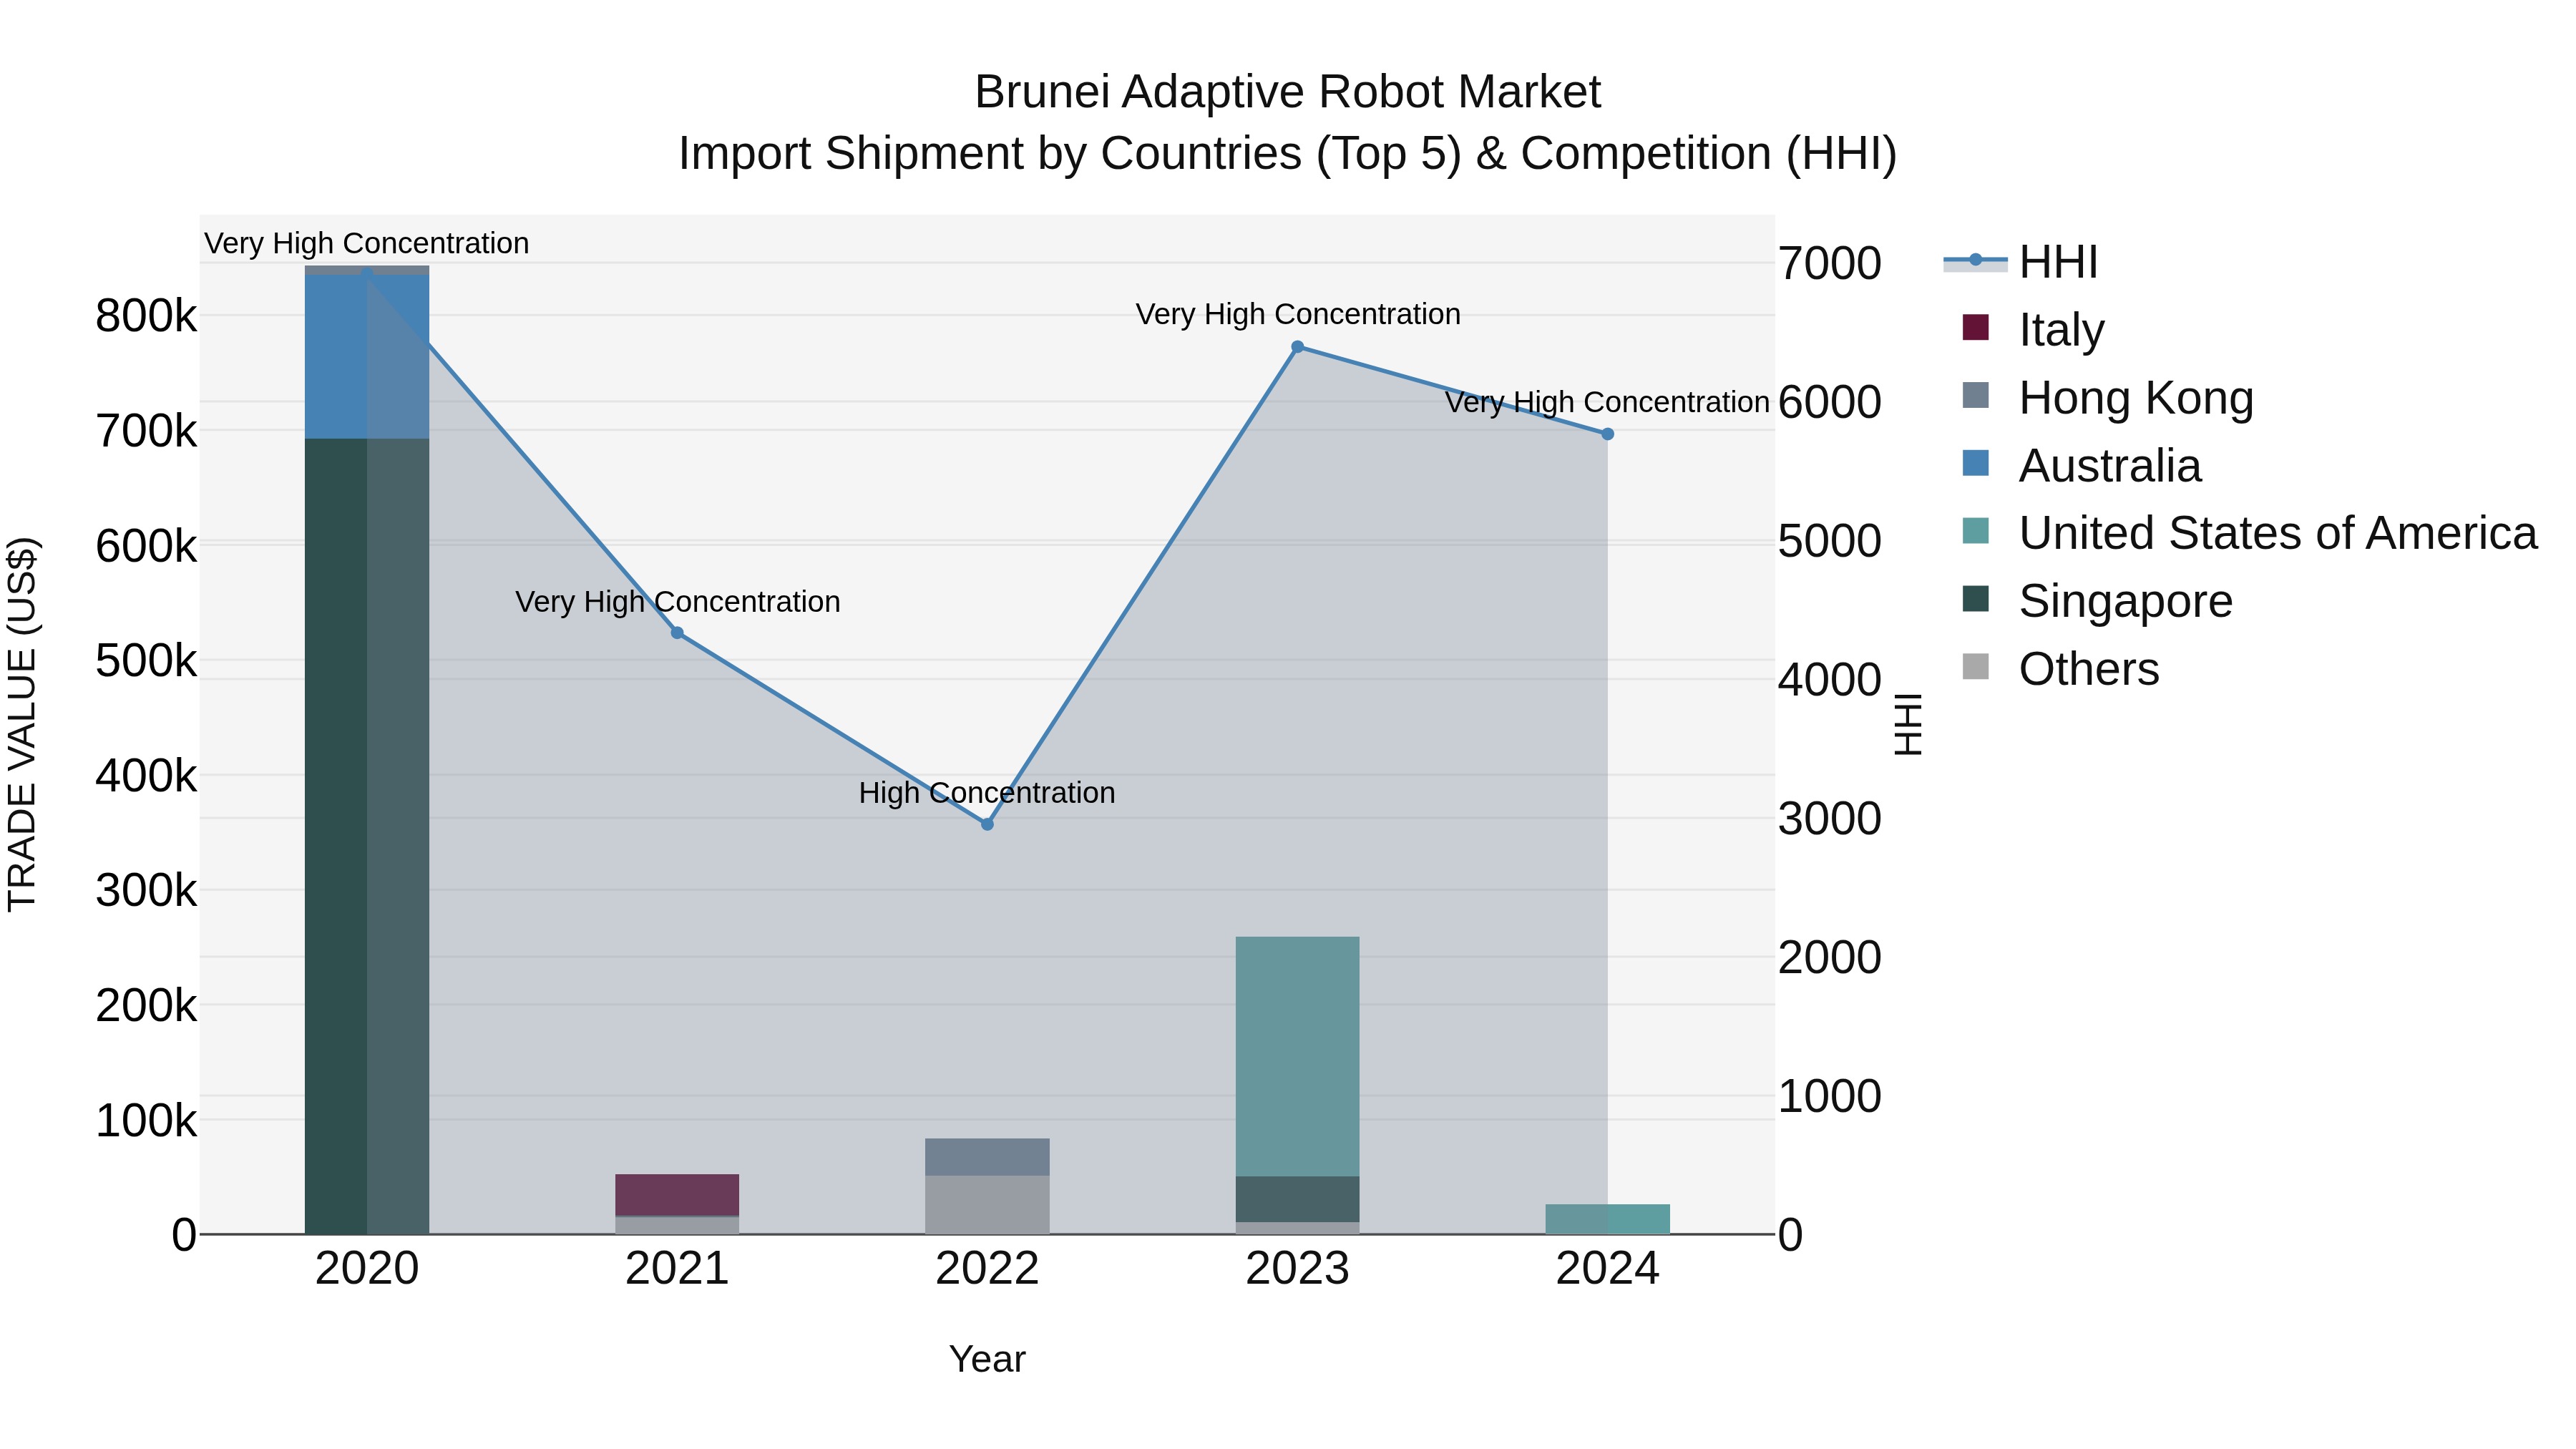This screenshot has height=1449, width=2576.
Task: Click the 5000 right axis tick label
Action: (x=1830, y=542)
